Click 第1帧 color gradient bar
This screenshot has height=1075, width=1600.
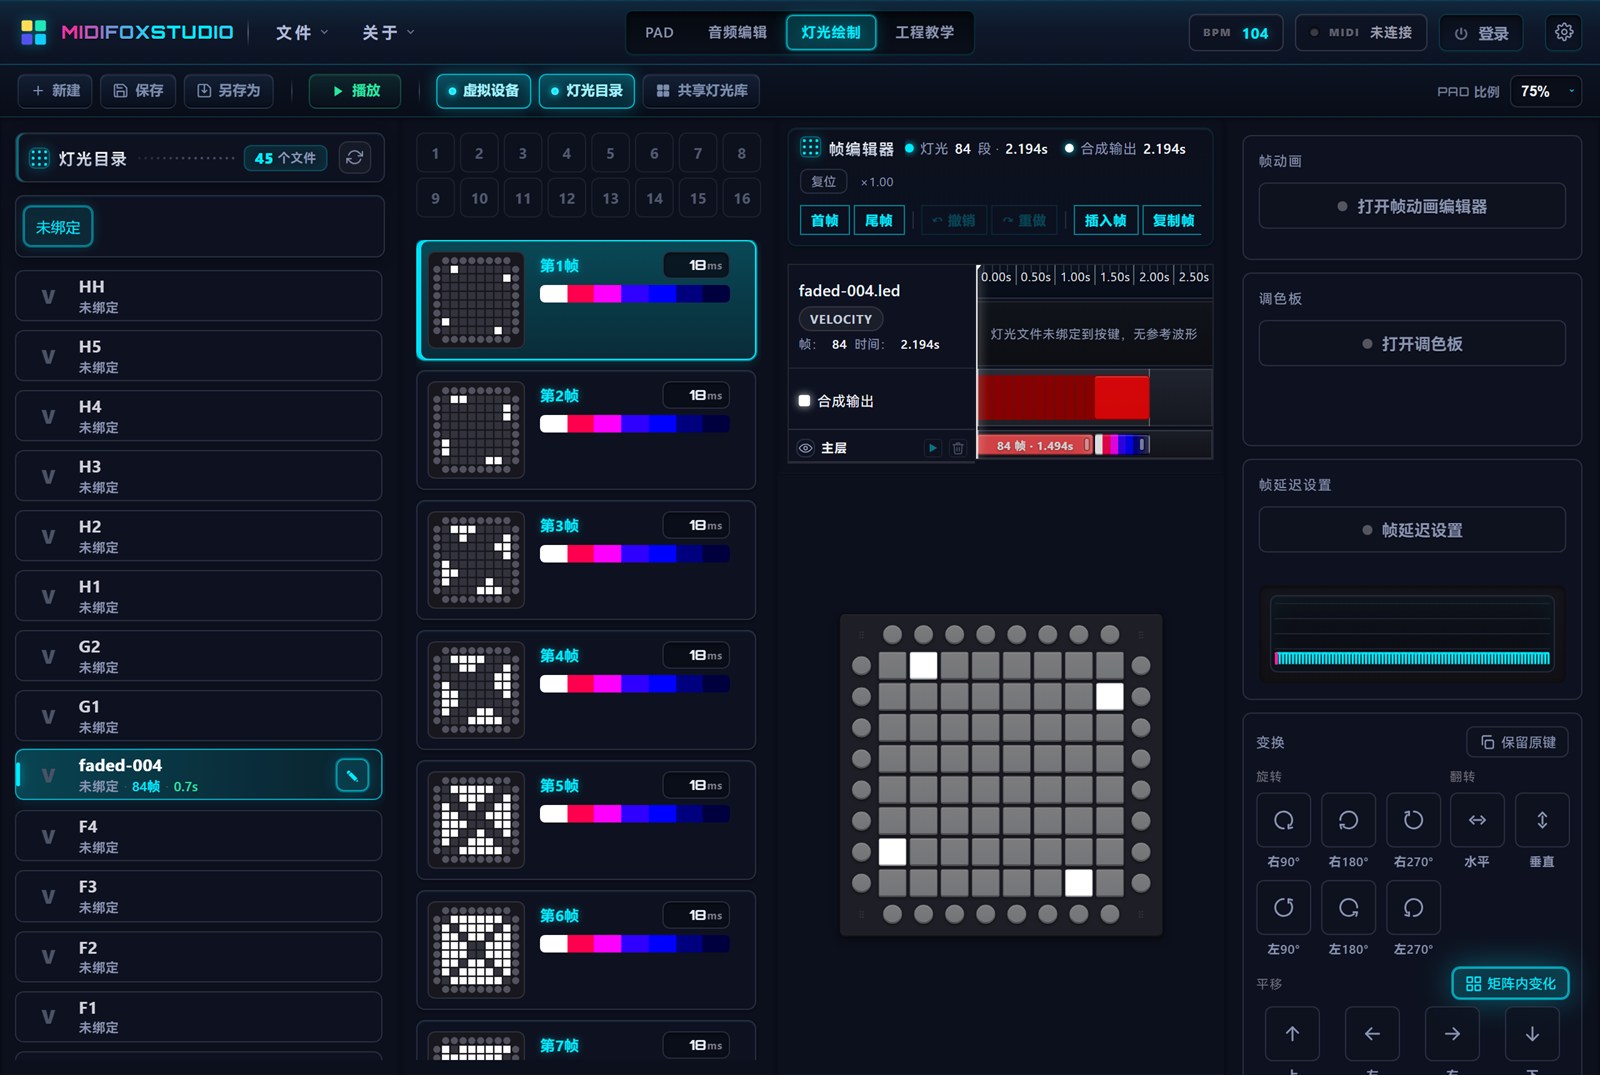[635, 294]
